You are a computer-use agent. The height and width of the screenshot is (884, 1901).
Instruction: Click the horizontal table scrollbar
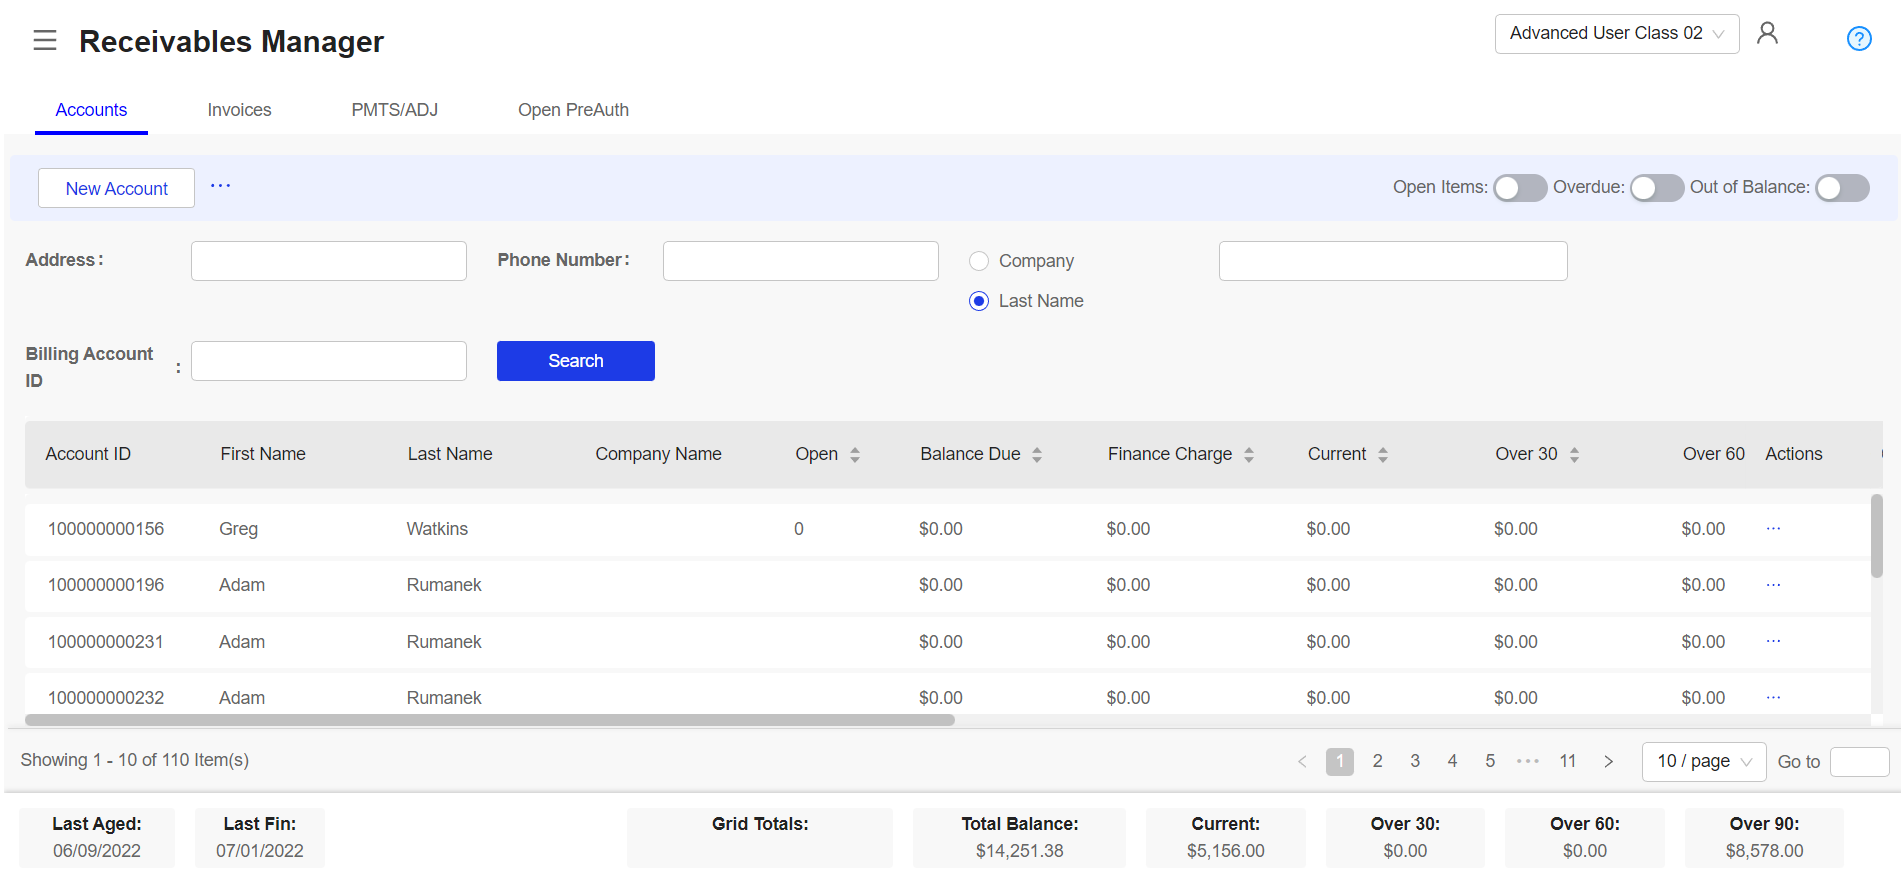(x=490, y=720)
